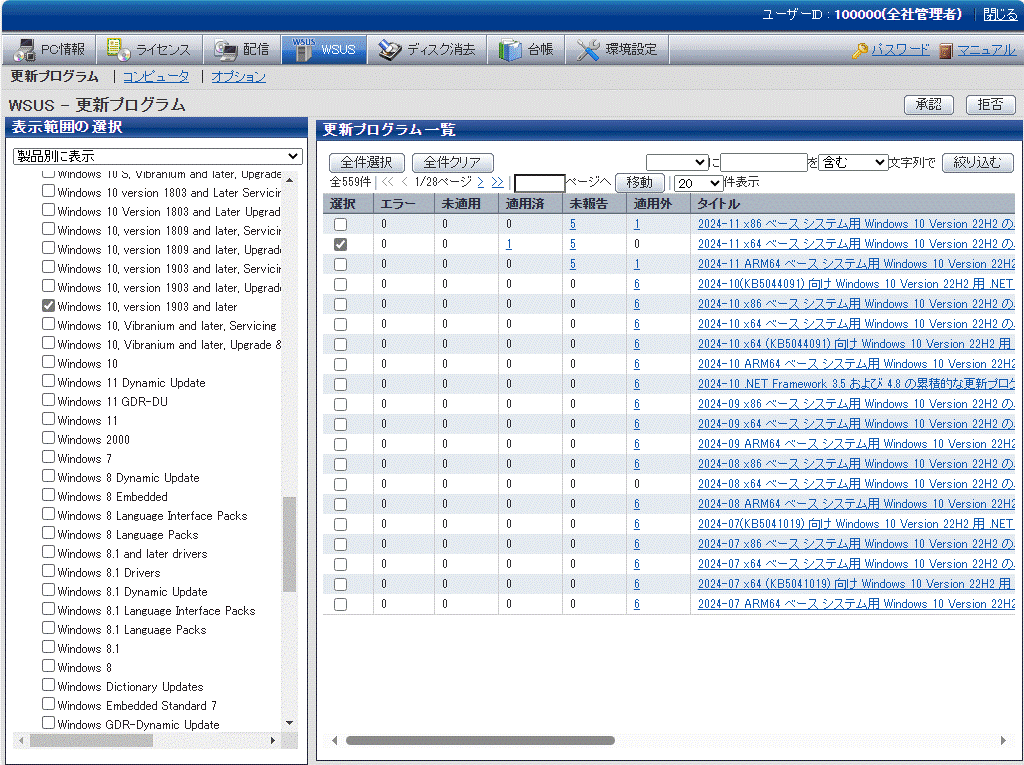This screenshot has width=1024, height=765.
Task: Click 未報告 count 5 for 2024-11 x86
Action: [x=573, y=224]
